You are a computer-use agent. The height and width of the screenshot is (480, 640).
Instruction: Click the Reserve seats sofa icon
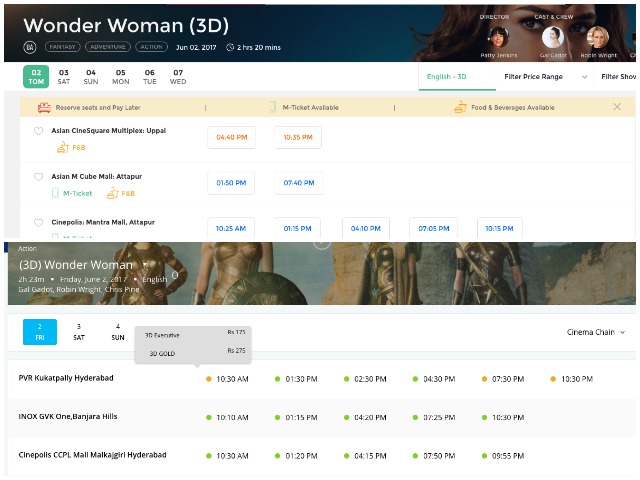pyautogui.click(x=44, y=107)
